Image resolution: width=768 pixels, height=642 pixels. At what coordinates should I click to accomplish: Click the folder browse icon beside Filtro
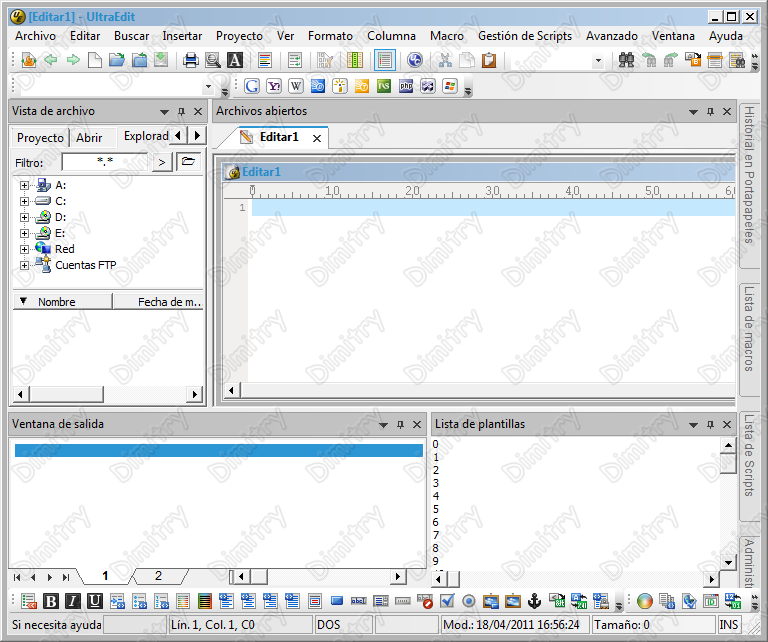coord(188,161)
